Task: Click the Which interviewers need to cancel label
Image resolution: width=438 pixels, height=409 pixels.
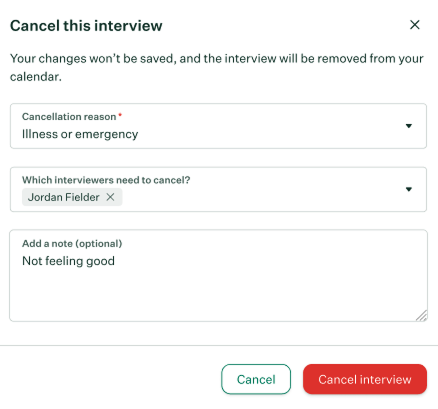Action: 106,180
